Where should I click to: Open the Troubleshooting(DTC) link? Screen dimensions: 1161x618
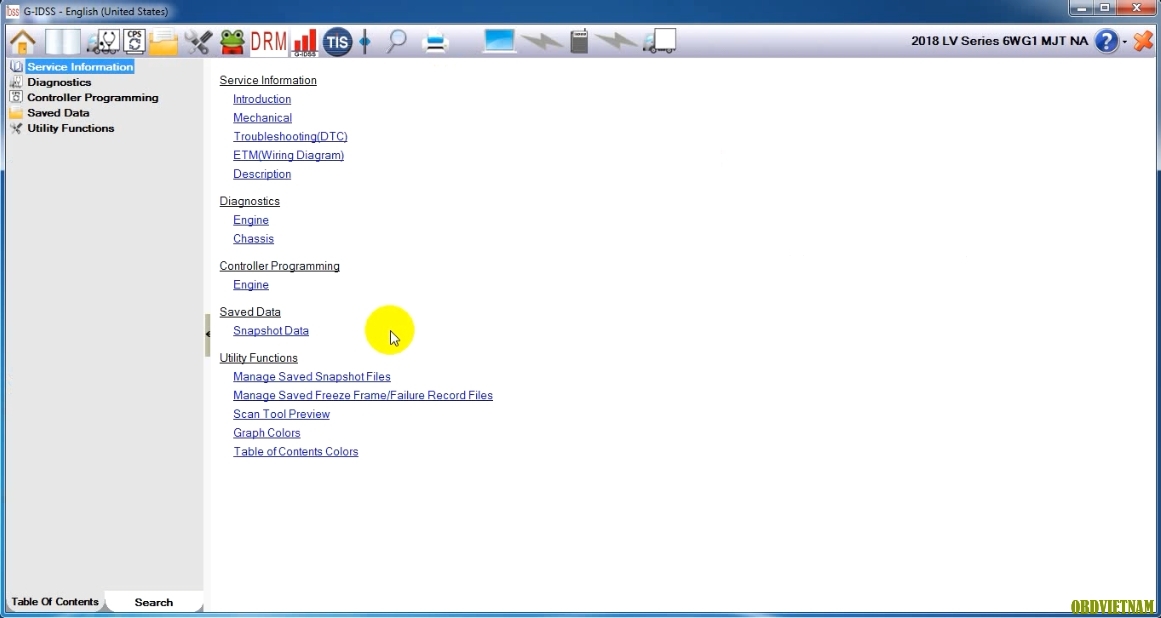[290, 136]
